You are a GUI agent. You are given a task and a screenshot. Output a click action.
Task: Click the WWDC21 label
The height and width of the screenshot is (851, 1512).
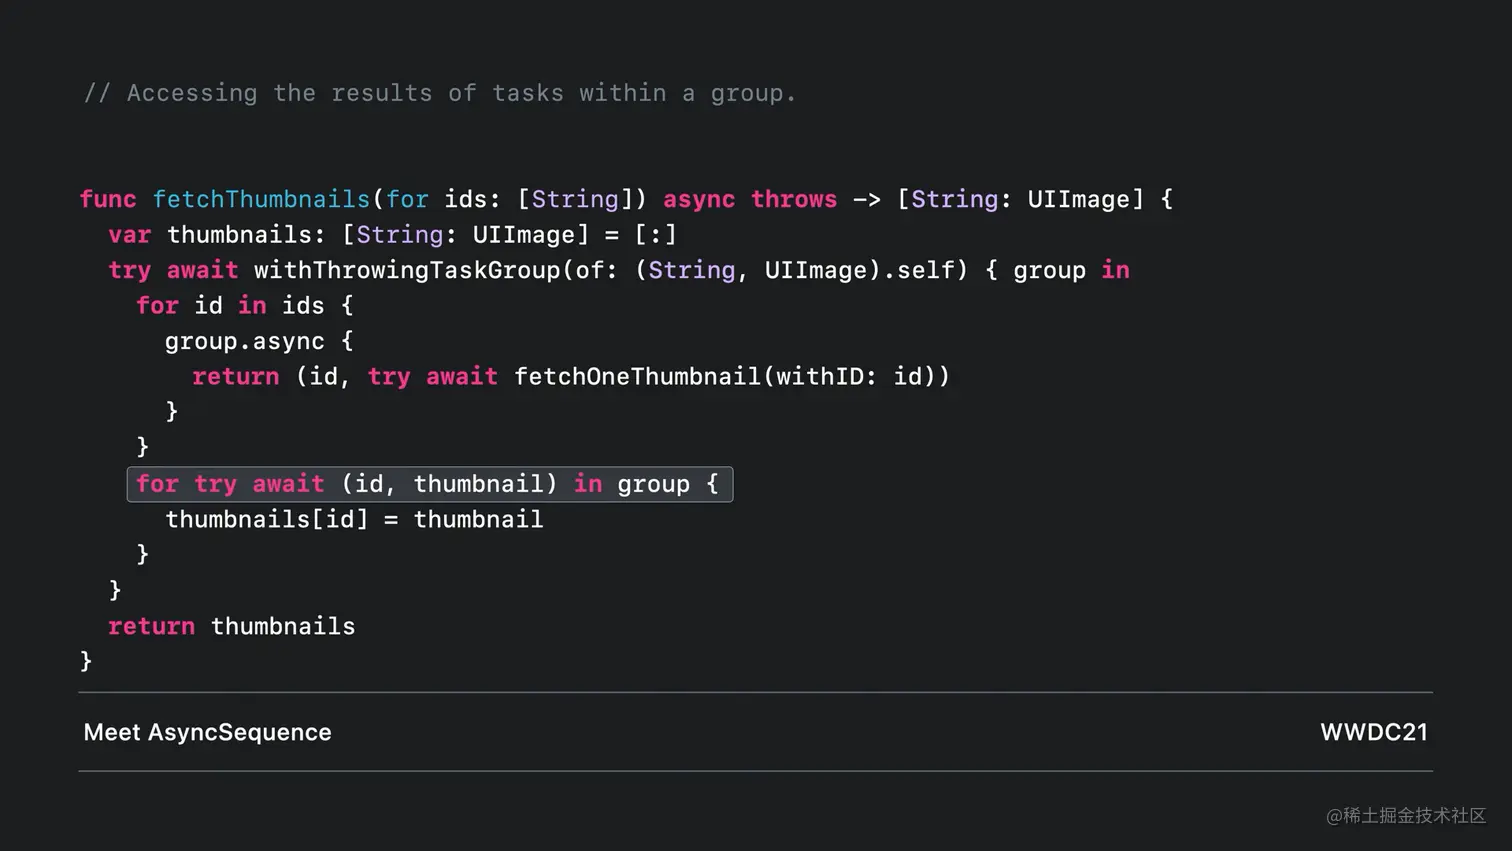point(1374,732)
